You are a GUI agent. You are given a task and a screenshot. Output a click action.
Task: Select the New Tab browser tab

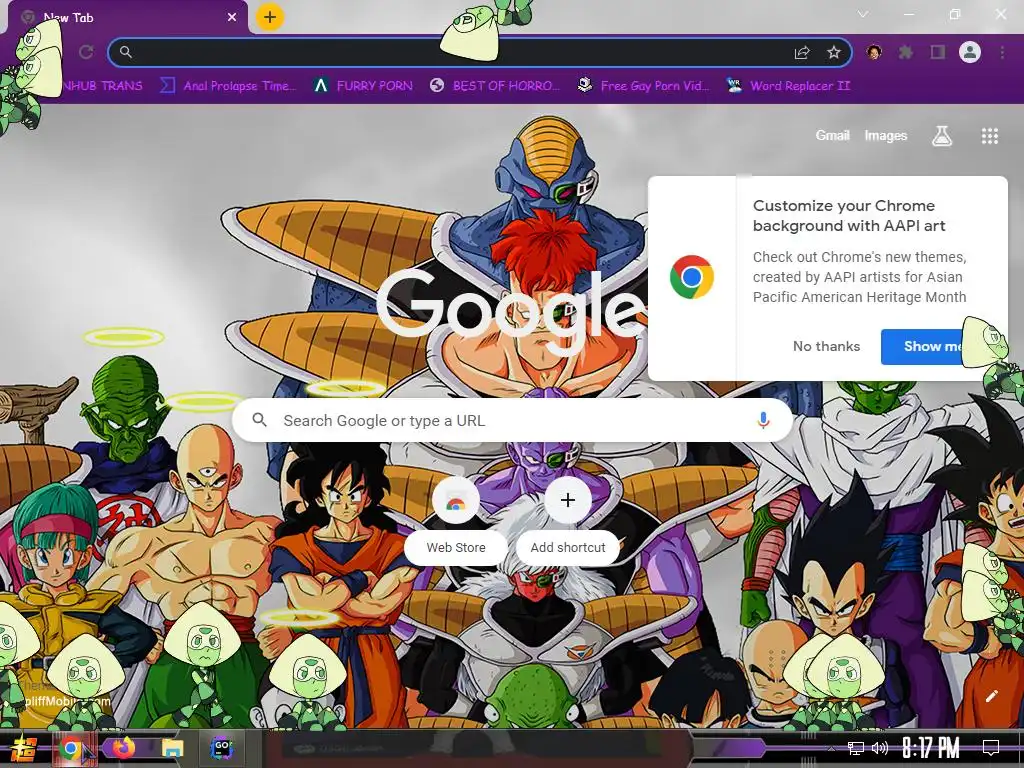(x=127, y=18)
